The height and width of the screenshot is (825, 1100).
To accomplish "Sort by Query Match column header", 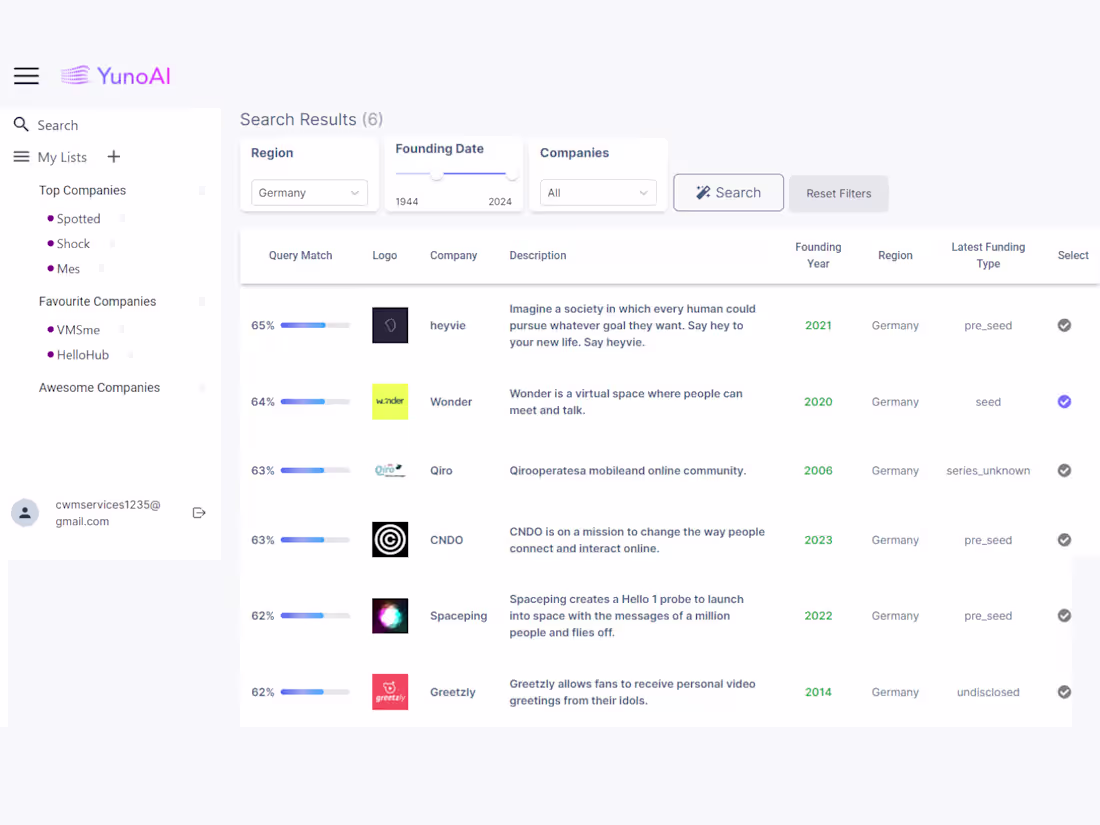I will point(300,255).
